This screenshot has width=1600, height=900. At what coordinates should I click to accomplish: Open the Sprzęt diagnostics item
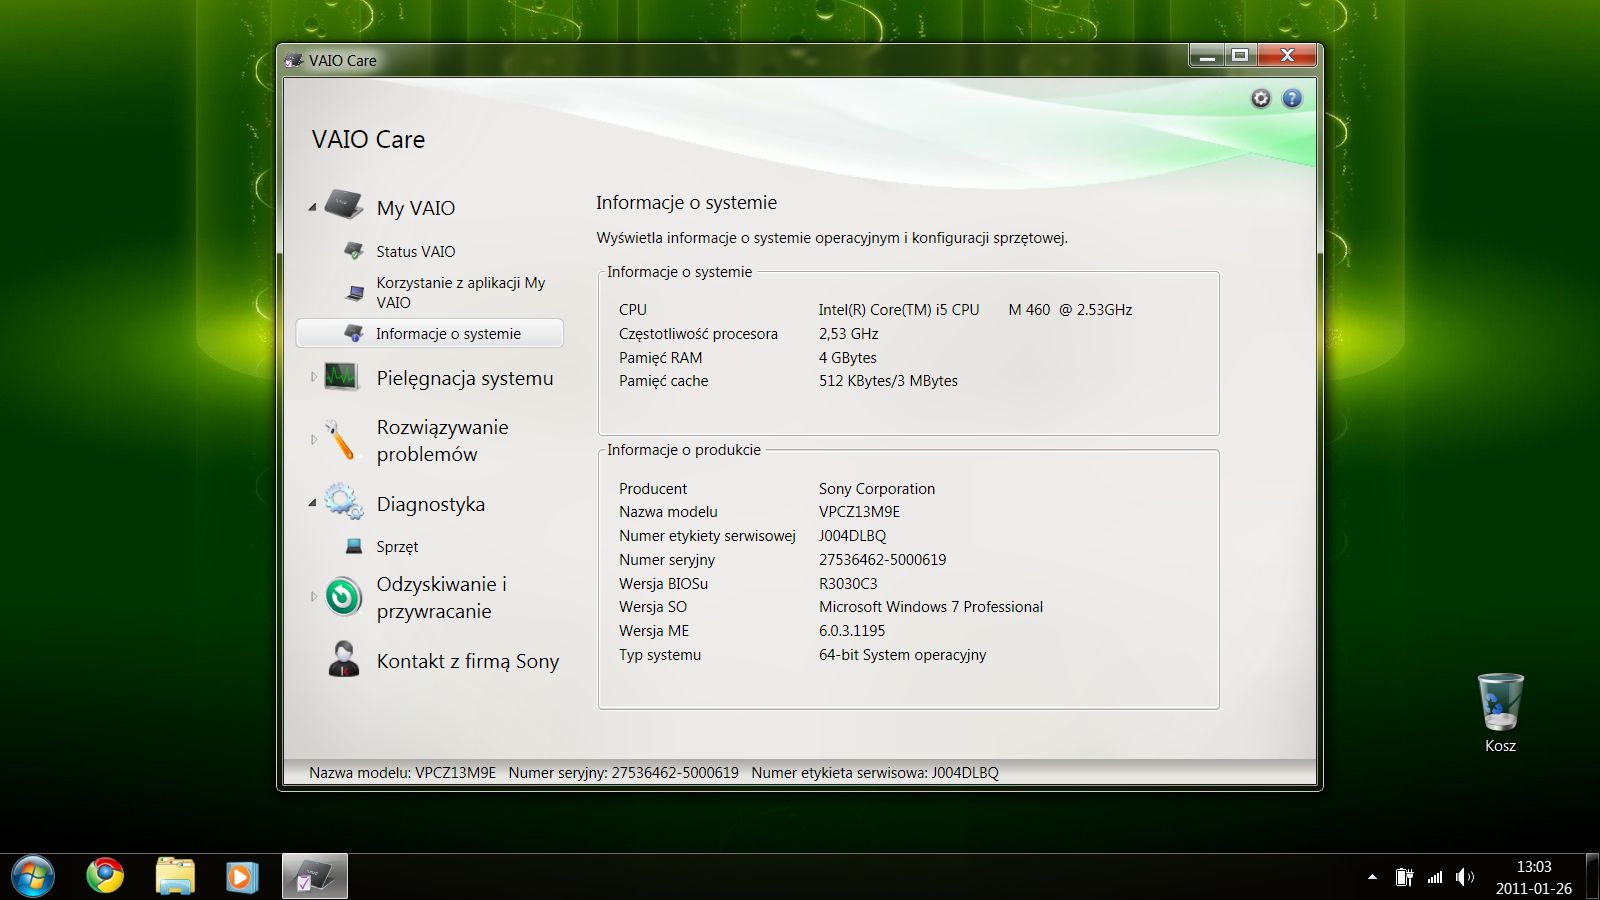coord(397,547)
